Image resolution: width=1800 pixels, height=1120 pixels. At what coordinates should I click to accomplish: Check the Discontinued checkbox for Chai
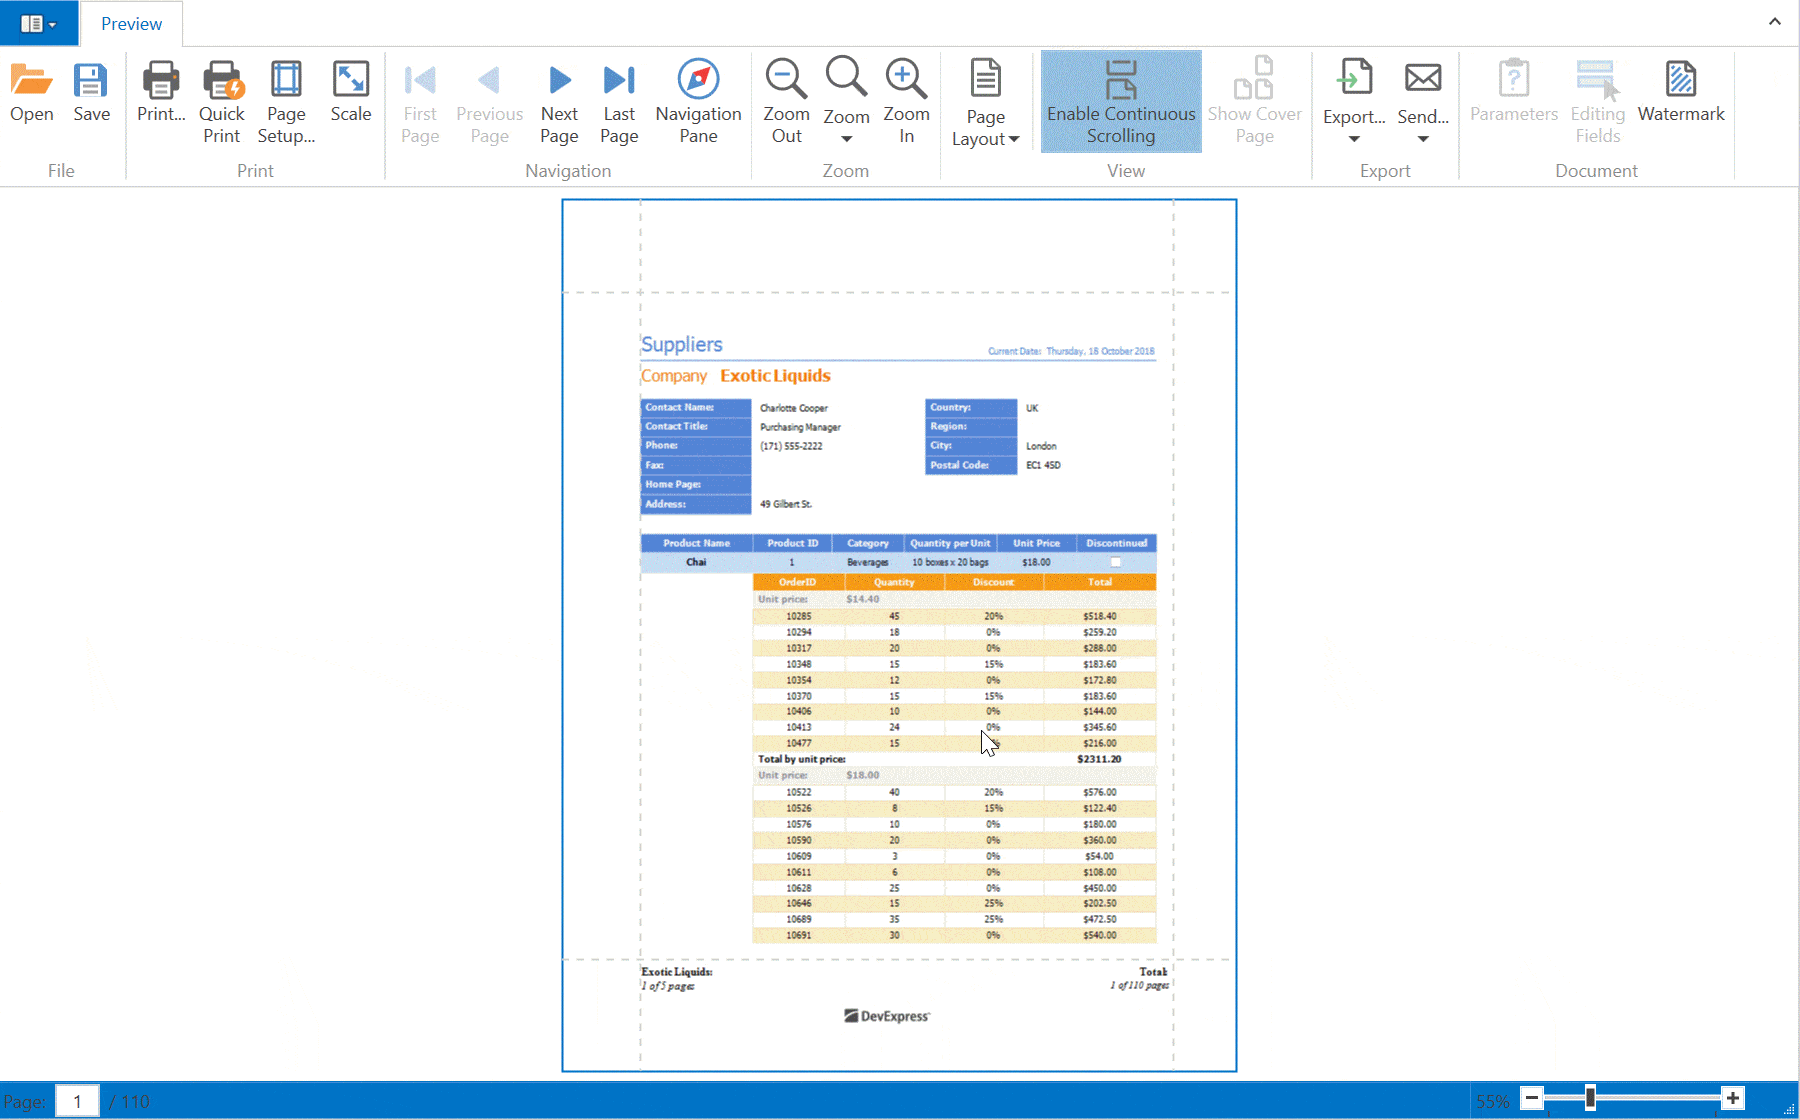[1116, 562]
